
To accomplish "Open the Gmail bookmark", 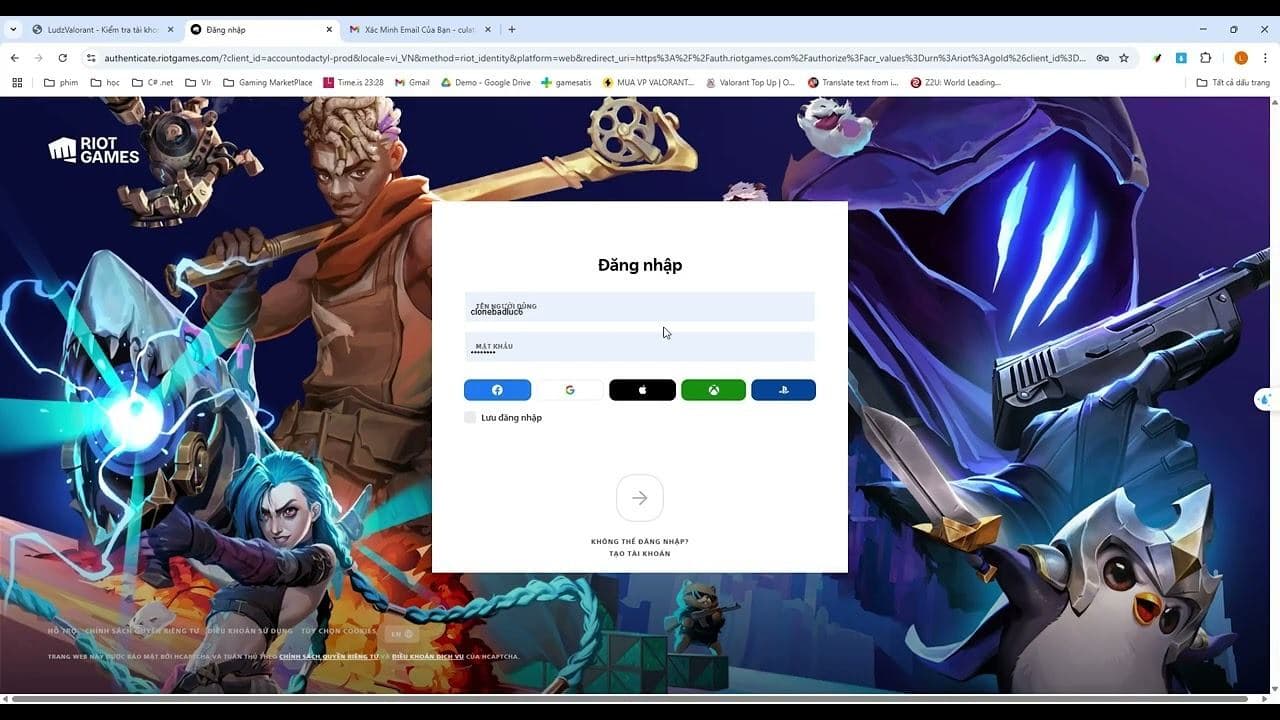I will pyautogui.click(x=412, y=83).
